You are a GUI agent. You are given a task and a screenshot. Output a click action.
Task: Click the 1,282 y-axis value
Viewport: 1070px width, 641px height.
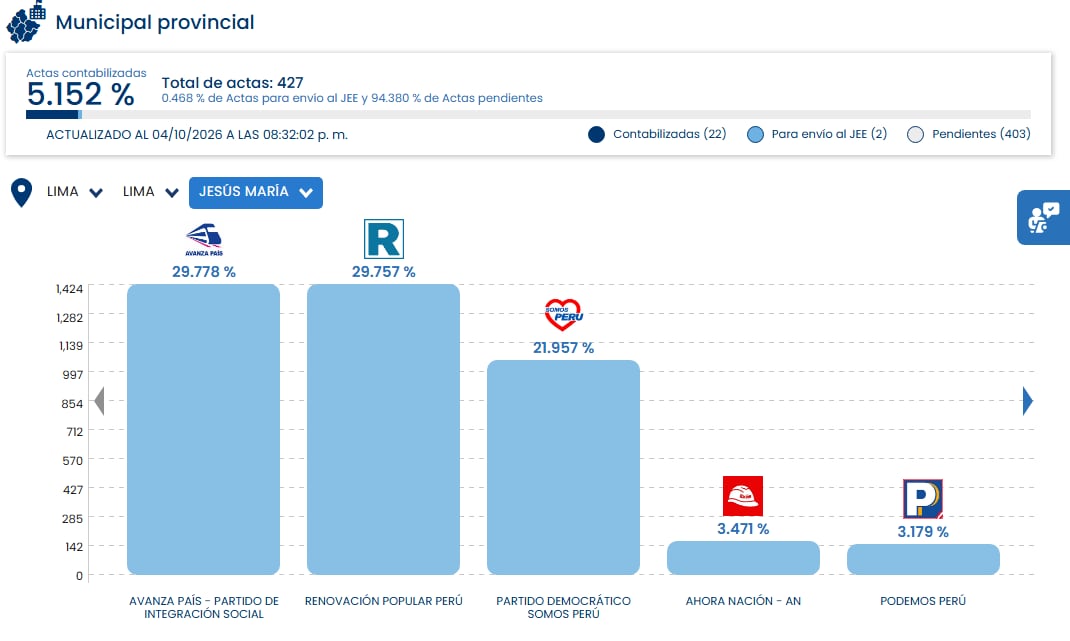(x=70, y=318)
